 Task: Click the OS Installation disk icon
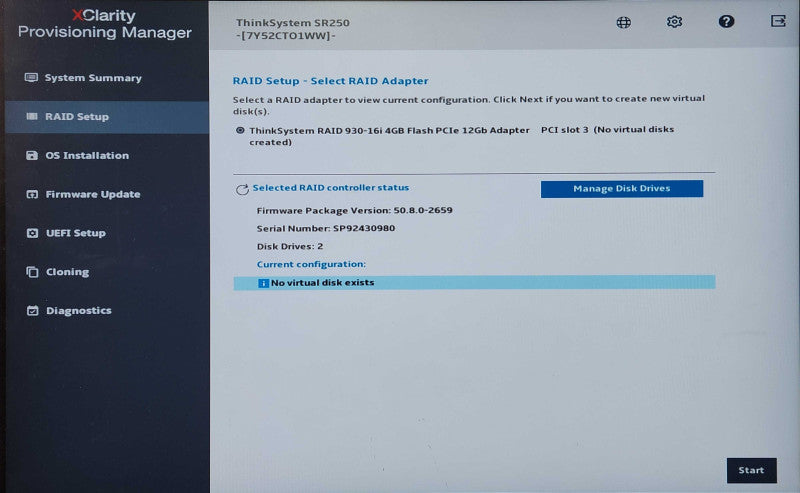click(32, 155)
